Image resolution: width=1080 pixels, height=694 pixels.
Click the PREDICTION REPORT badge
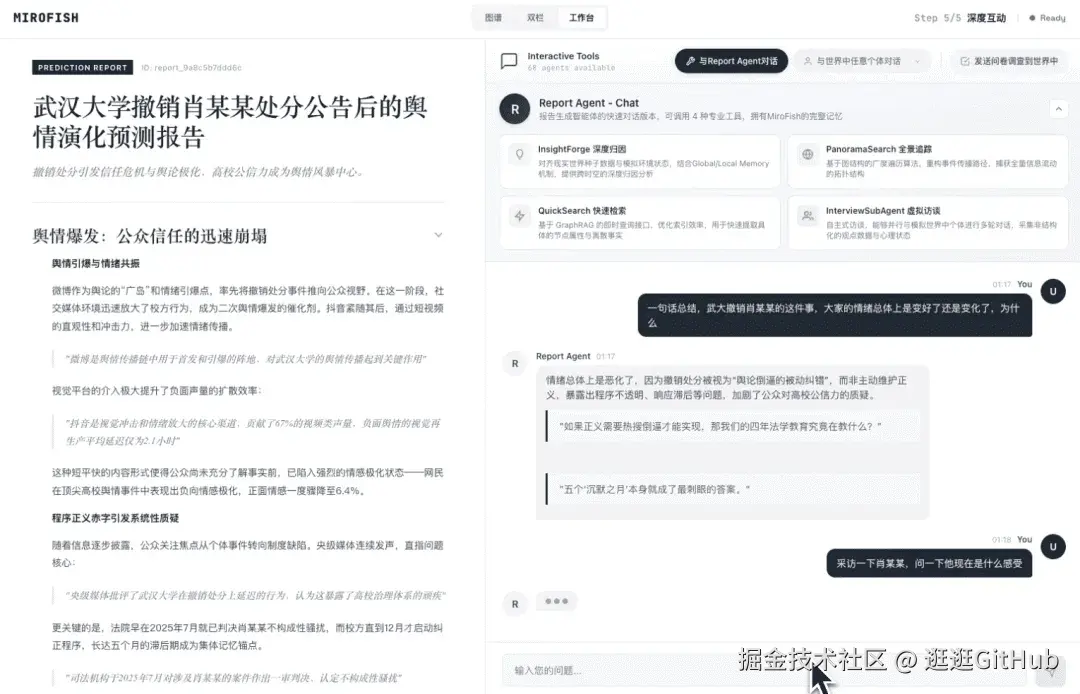[x=82, y=67]
